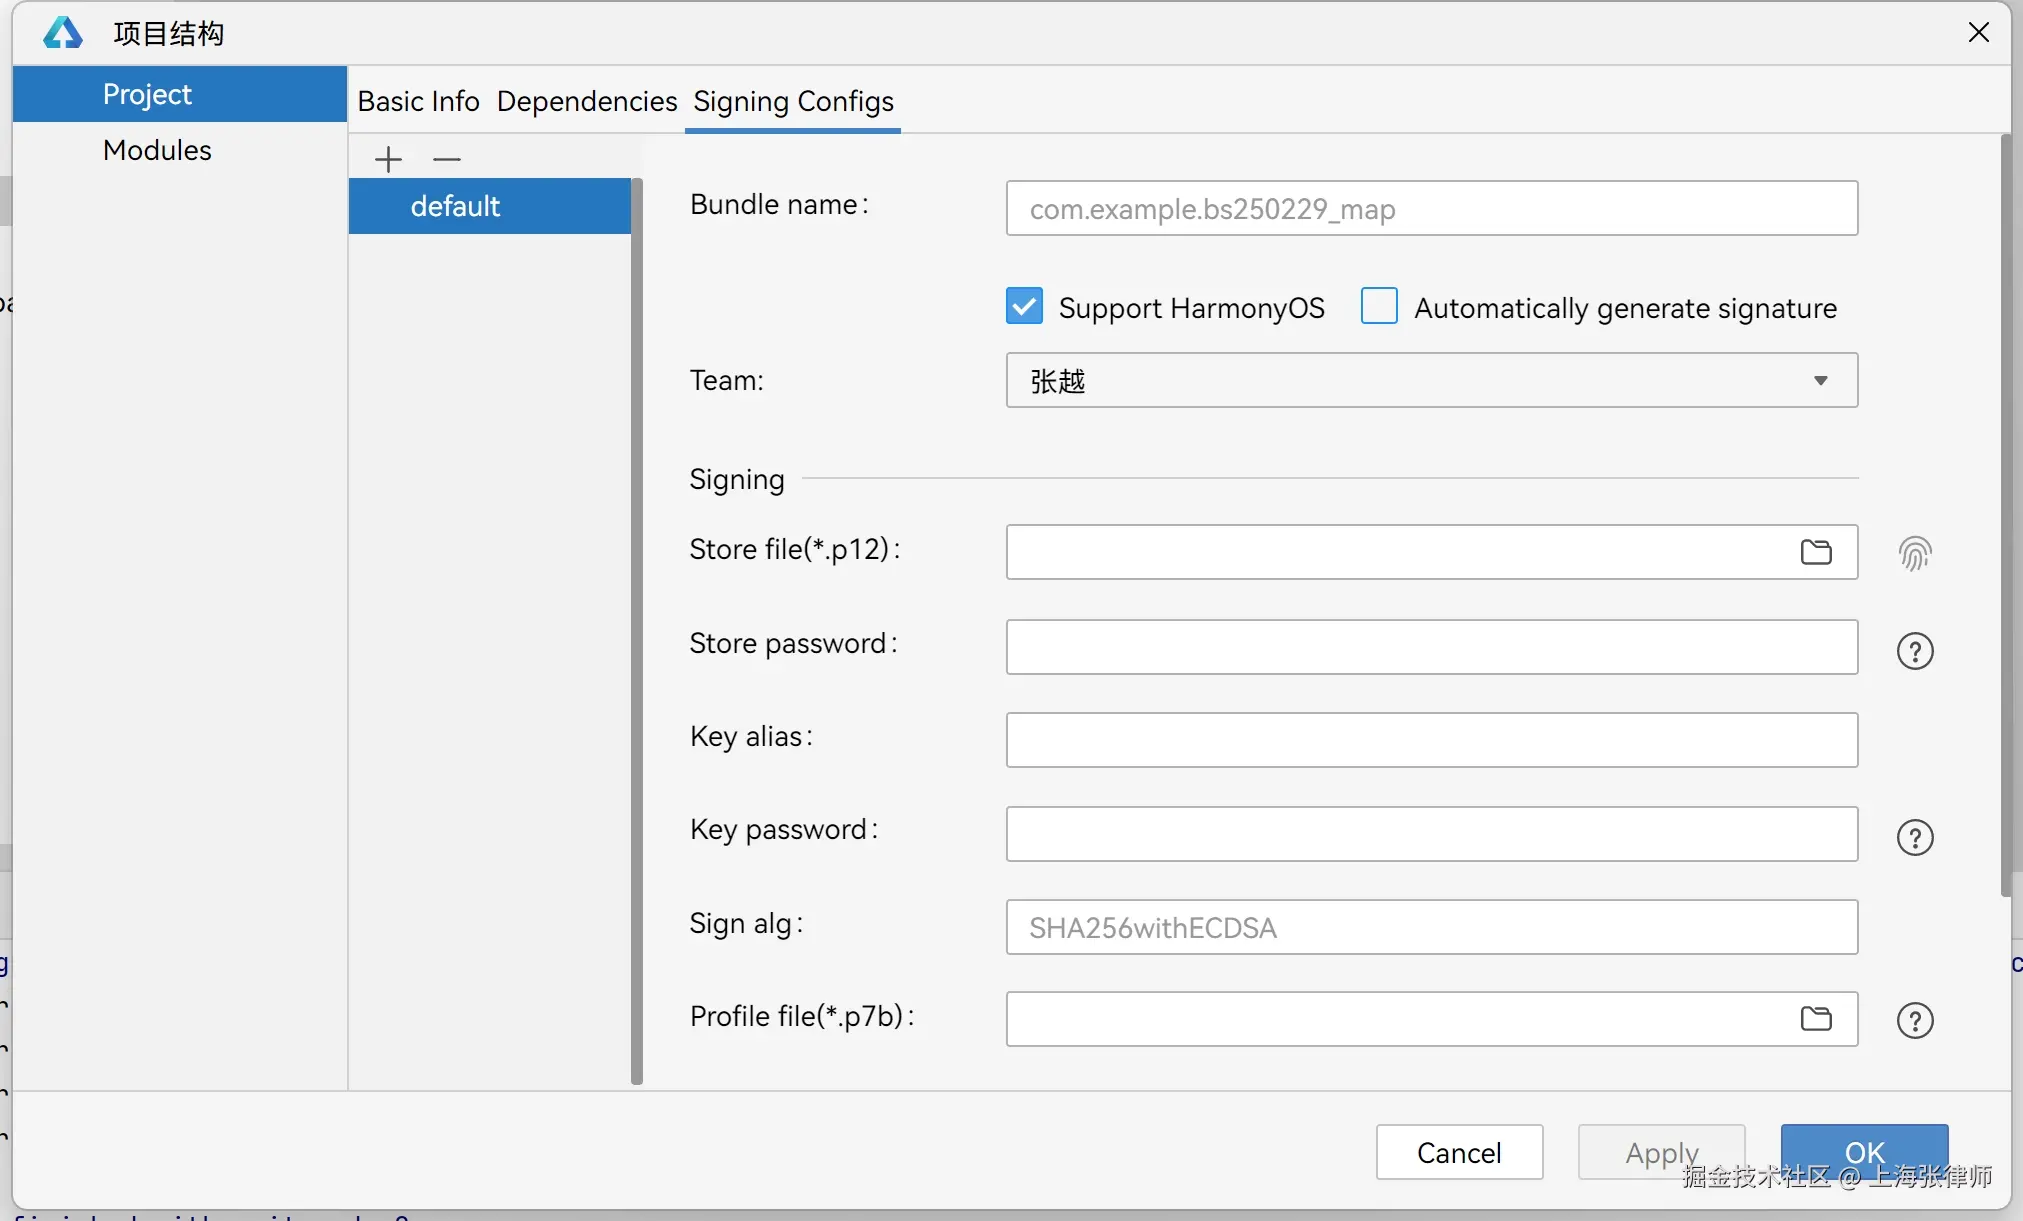This screenshot has width=2023, height=1221.
Task: Click the vertical scrollbar on the right
Action: (2004, 515)
